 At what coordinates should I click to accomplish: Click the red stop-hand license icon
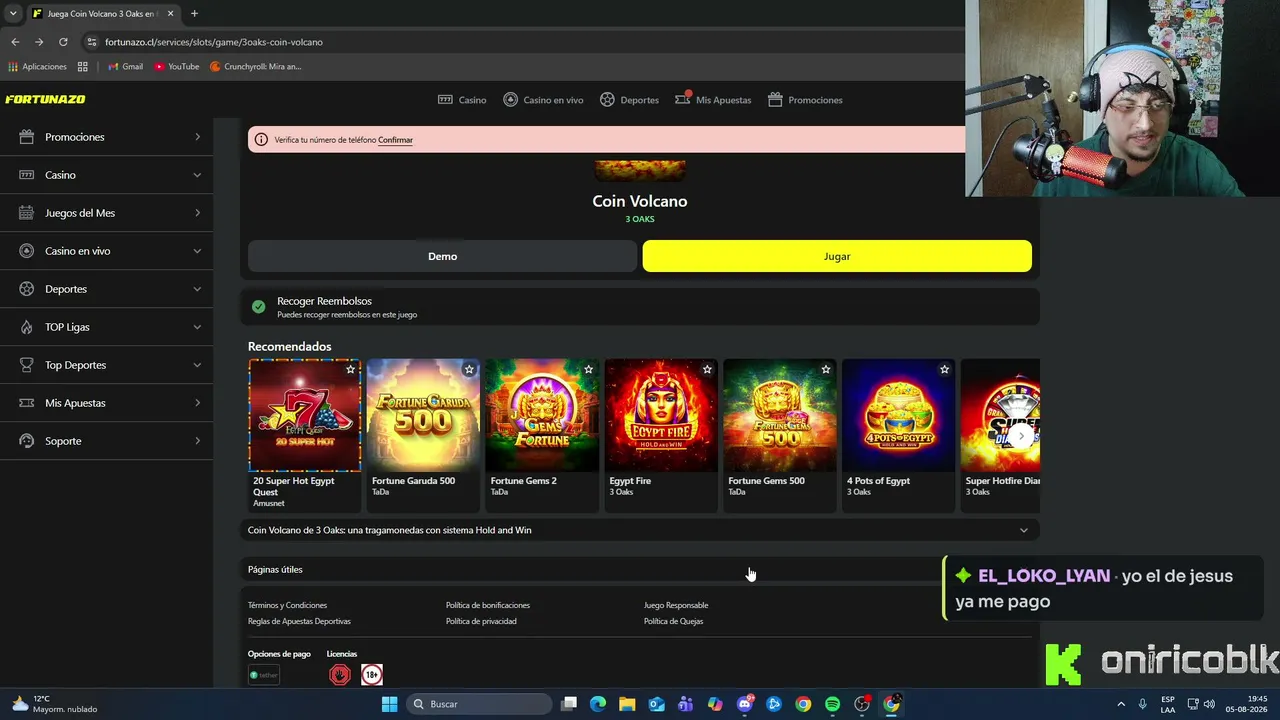tap(340, 675)
